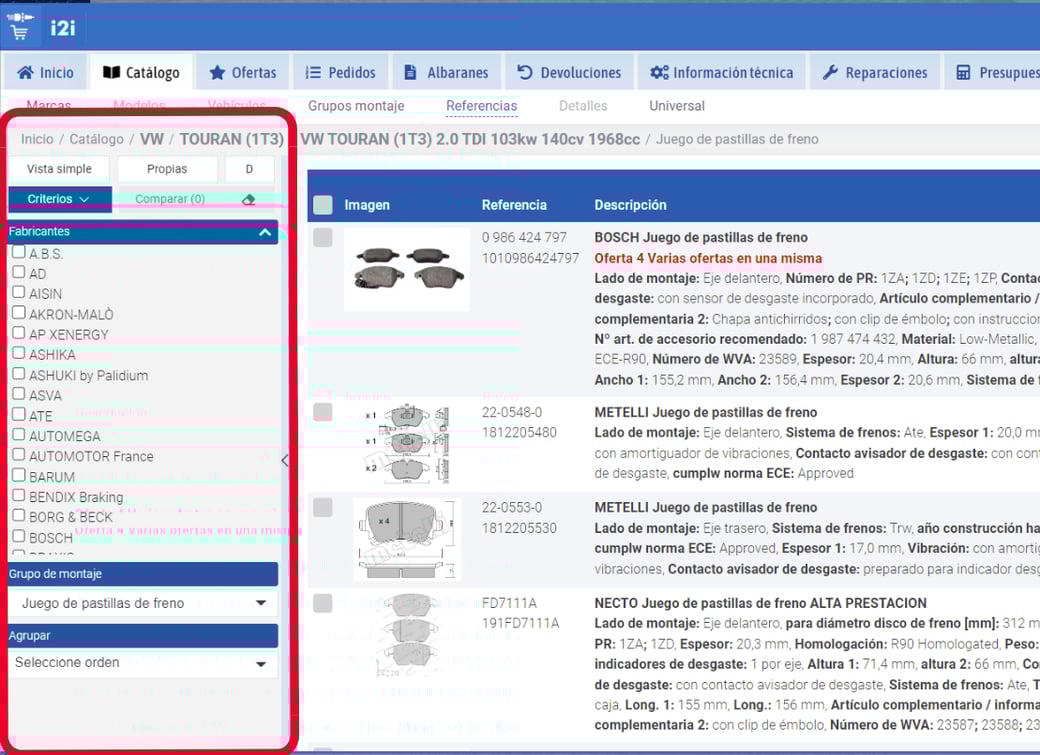
Task: Collapse the left sidebar arrow
Action: pos(285,460)
